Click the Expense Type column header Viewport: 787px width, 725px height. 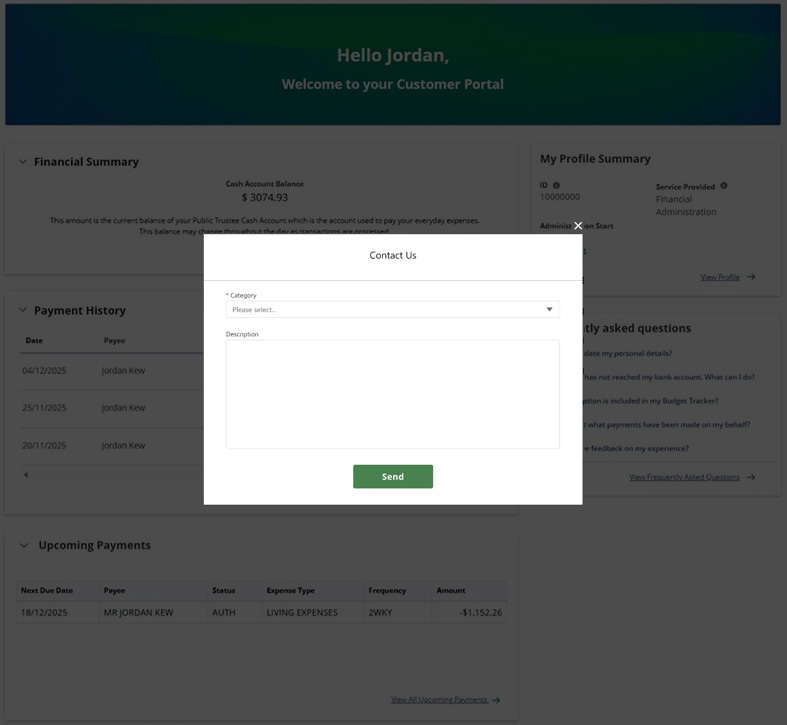pyautogui.click(x=291, y=590)
